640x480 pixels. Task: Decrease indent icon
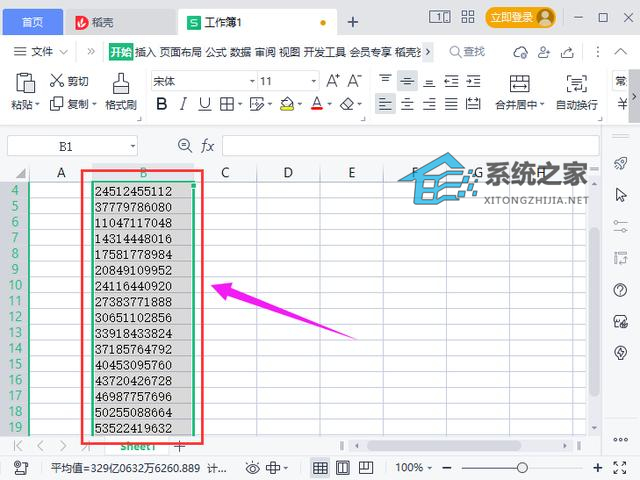(x=451, y=81)
